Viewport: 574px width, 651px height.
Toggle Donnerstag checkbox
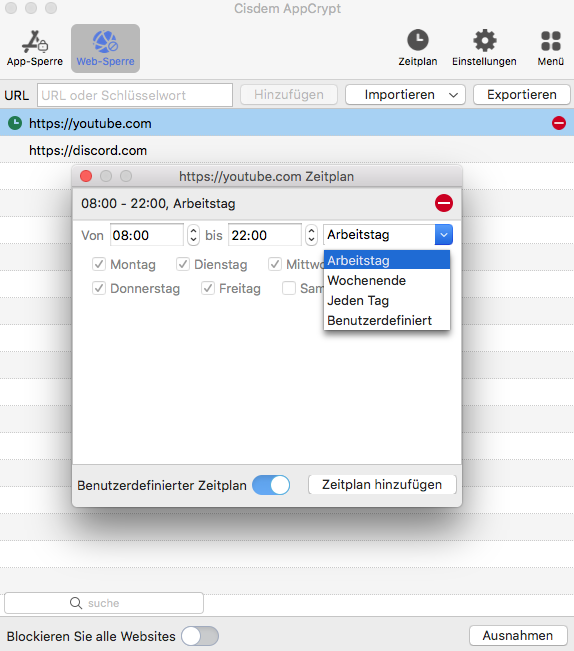(99, 288)
